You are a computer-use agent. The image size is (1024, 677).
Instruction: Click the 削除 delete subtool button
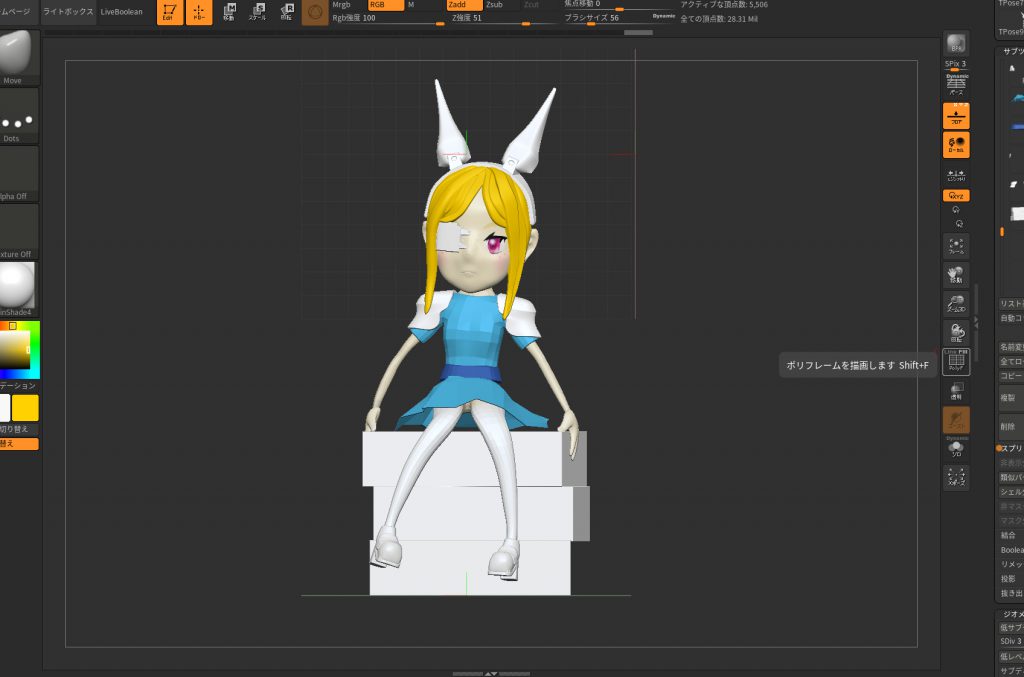pos(1011,426)
